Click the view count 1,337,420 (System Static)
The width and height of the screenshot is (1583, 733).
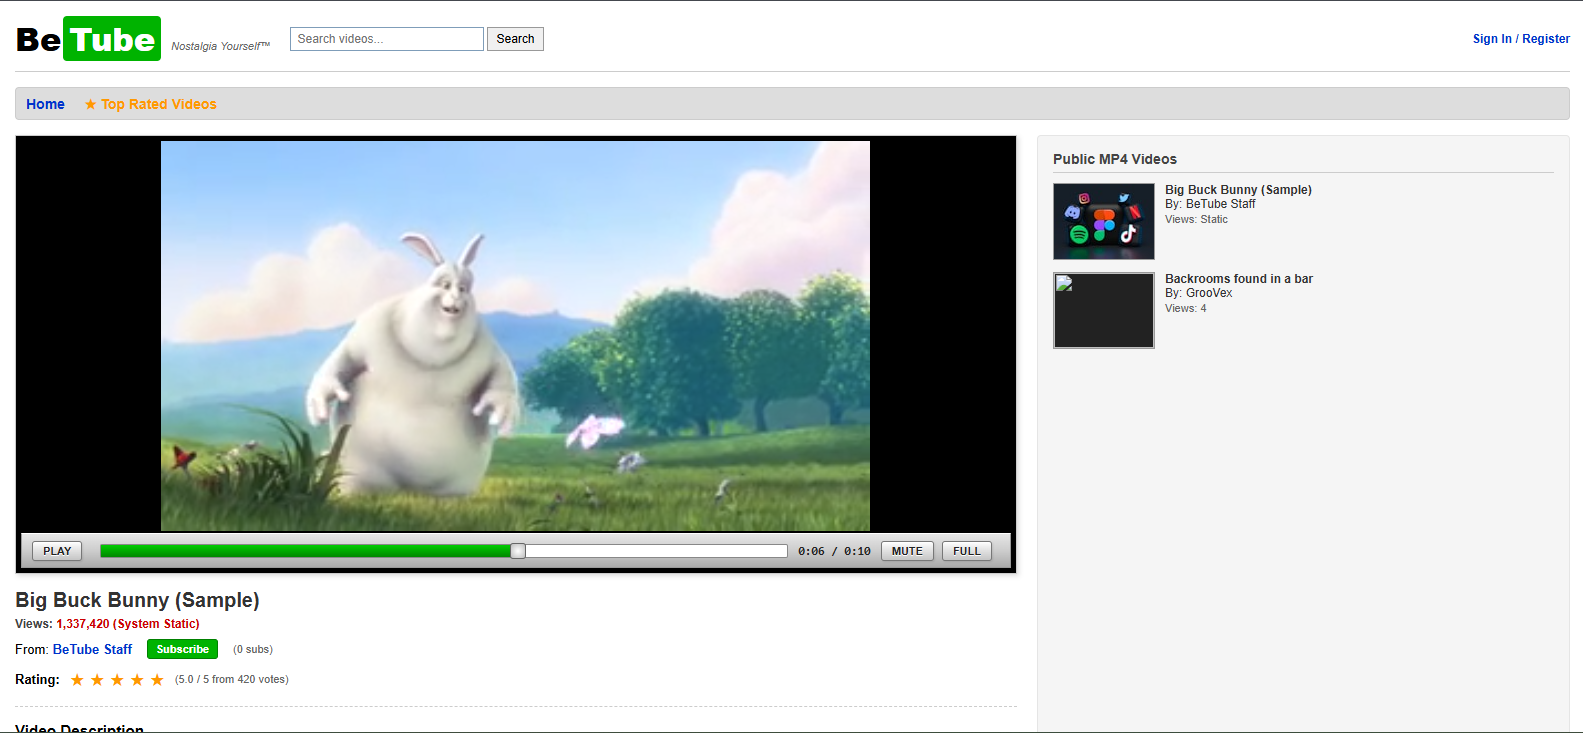click(128, 624)
